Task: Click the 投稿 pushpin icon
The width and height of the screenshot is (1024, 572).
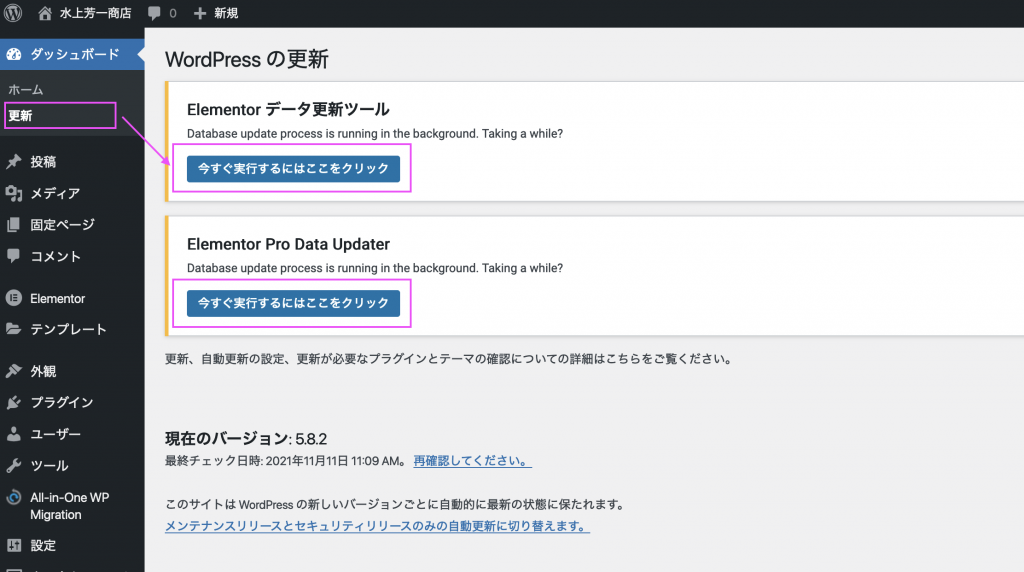Action: tap(14, 162)
